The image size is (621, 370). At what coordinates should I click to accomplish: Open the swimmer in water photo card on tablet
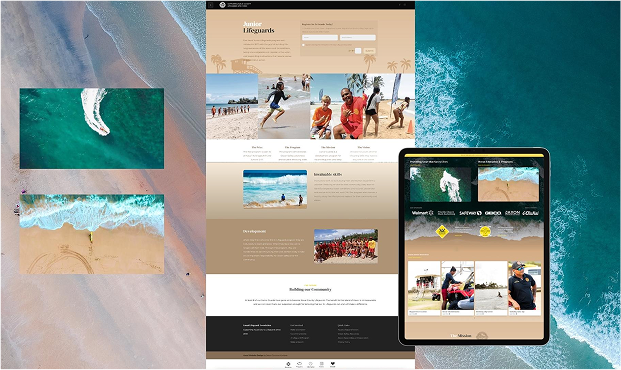[491, 288]
